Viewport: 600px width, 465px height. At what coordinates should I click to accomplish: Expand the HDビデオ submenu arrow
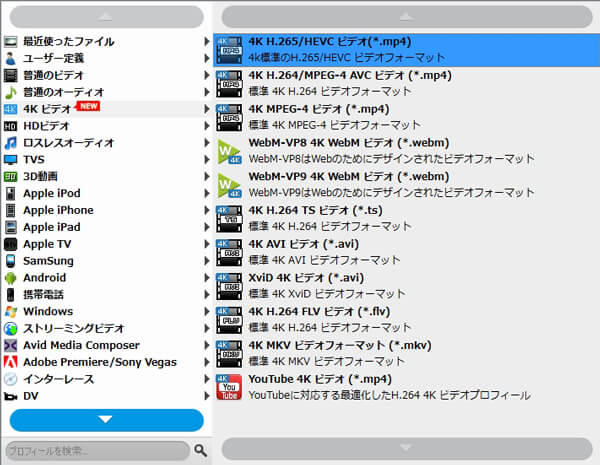[x=207, y=126]
